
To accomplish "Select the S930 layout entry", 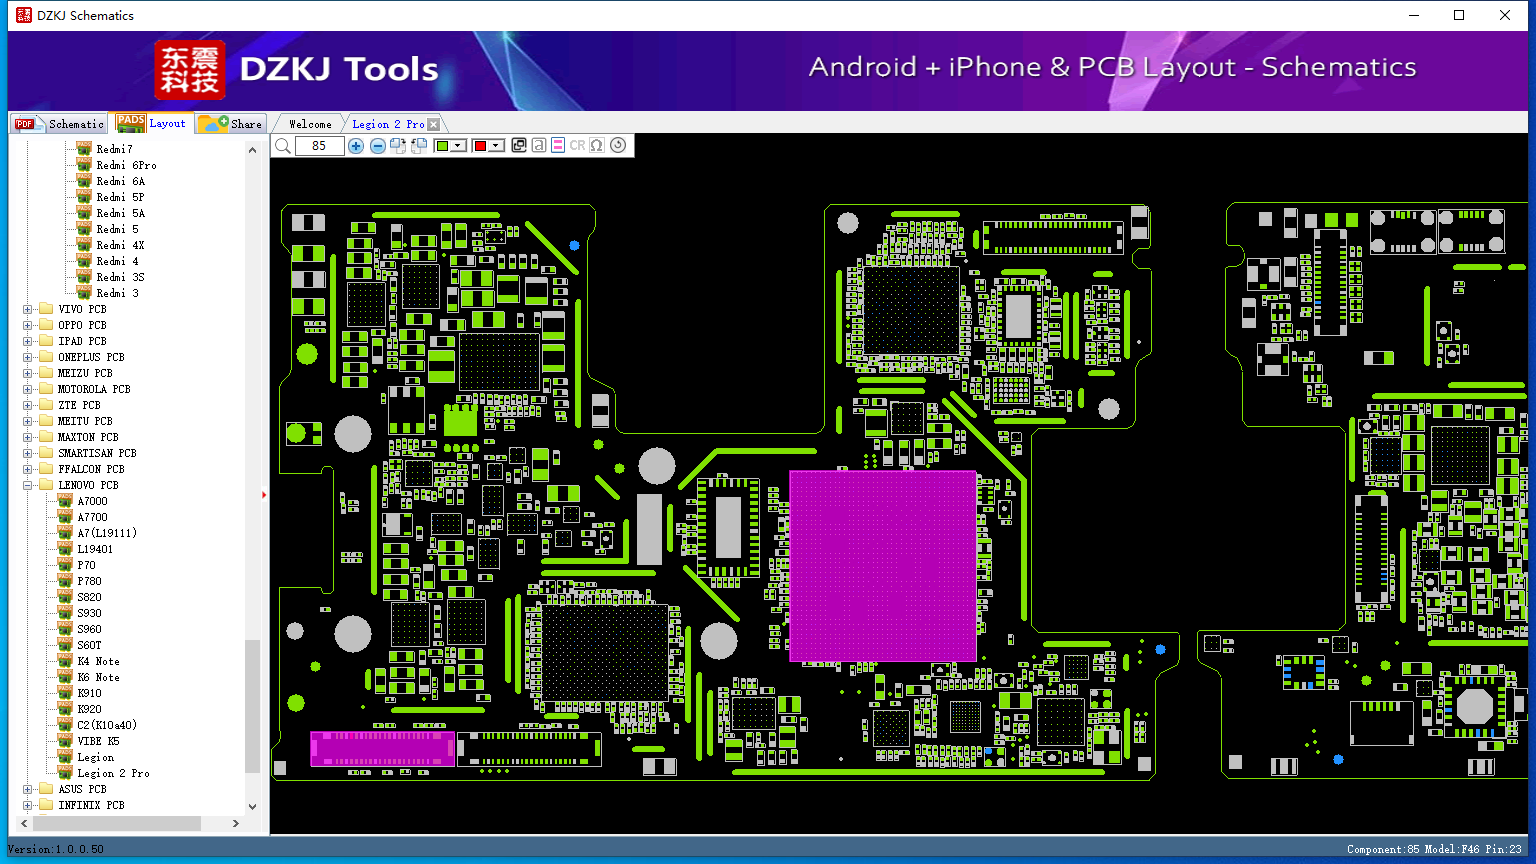I will click(89, 613).
